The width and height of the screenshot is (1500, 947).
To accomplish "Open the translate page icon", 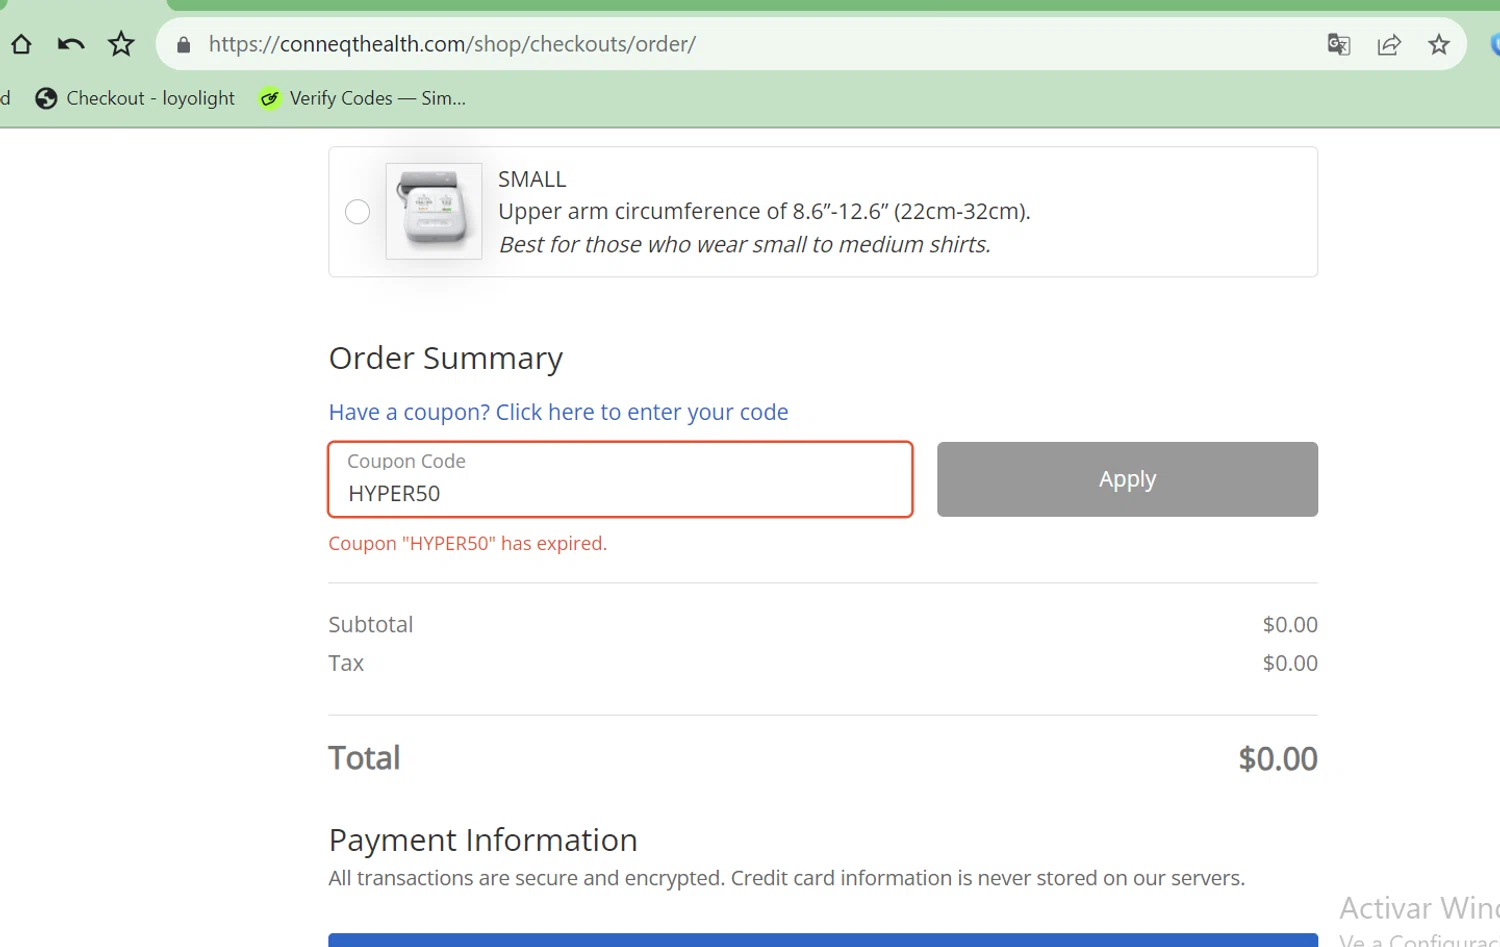I will point(1339,44).
